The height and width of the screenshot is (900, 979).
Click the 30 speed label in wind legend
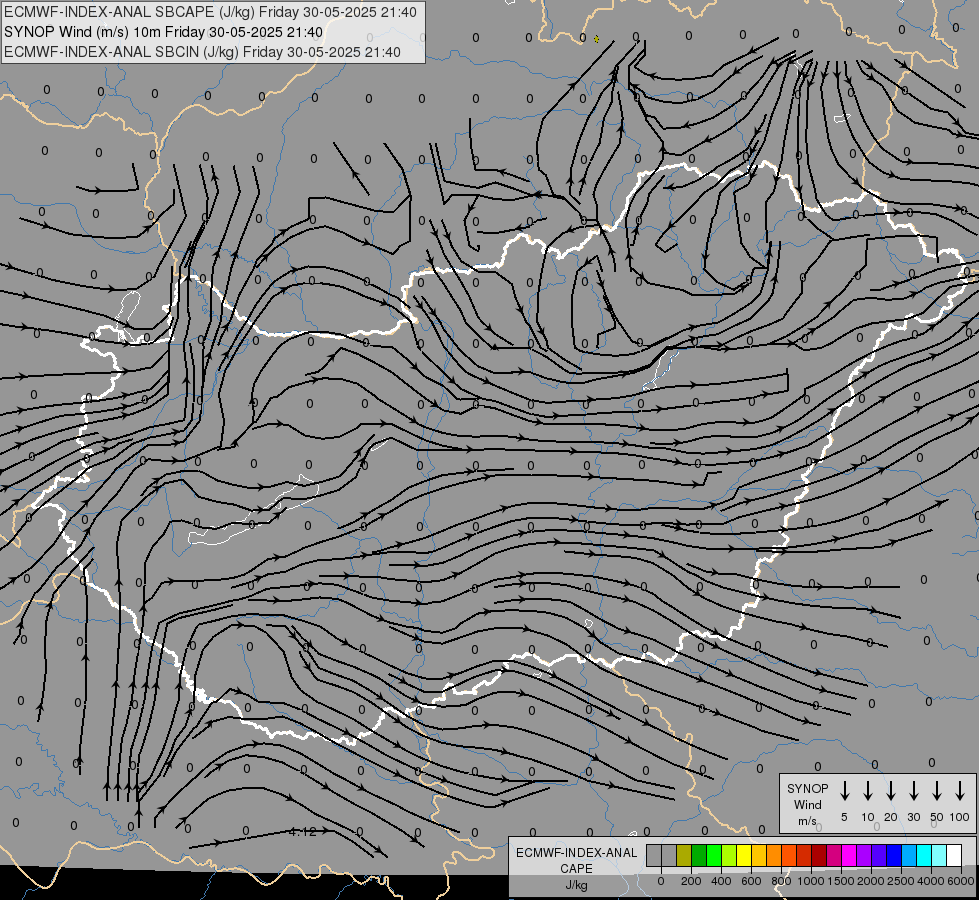914,817
